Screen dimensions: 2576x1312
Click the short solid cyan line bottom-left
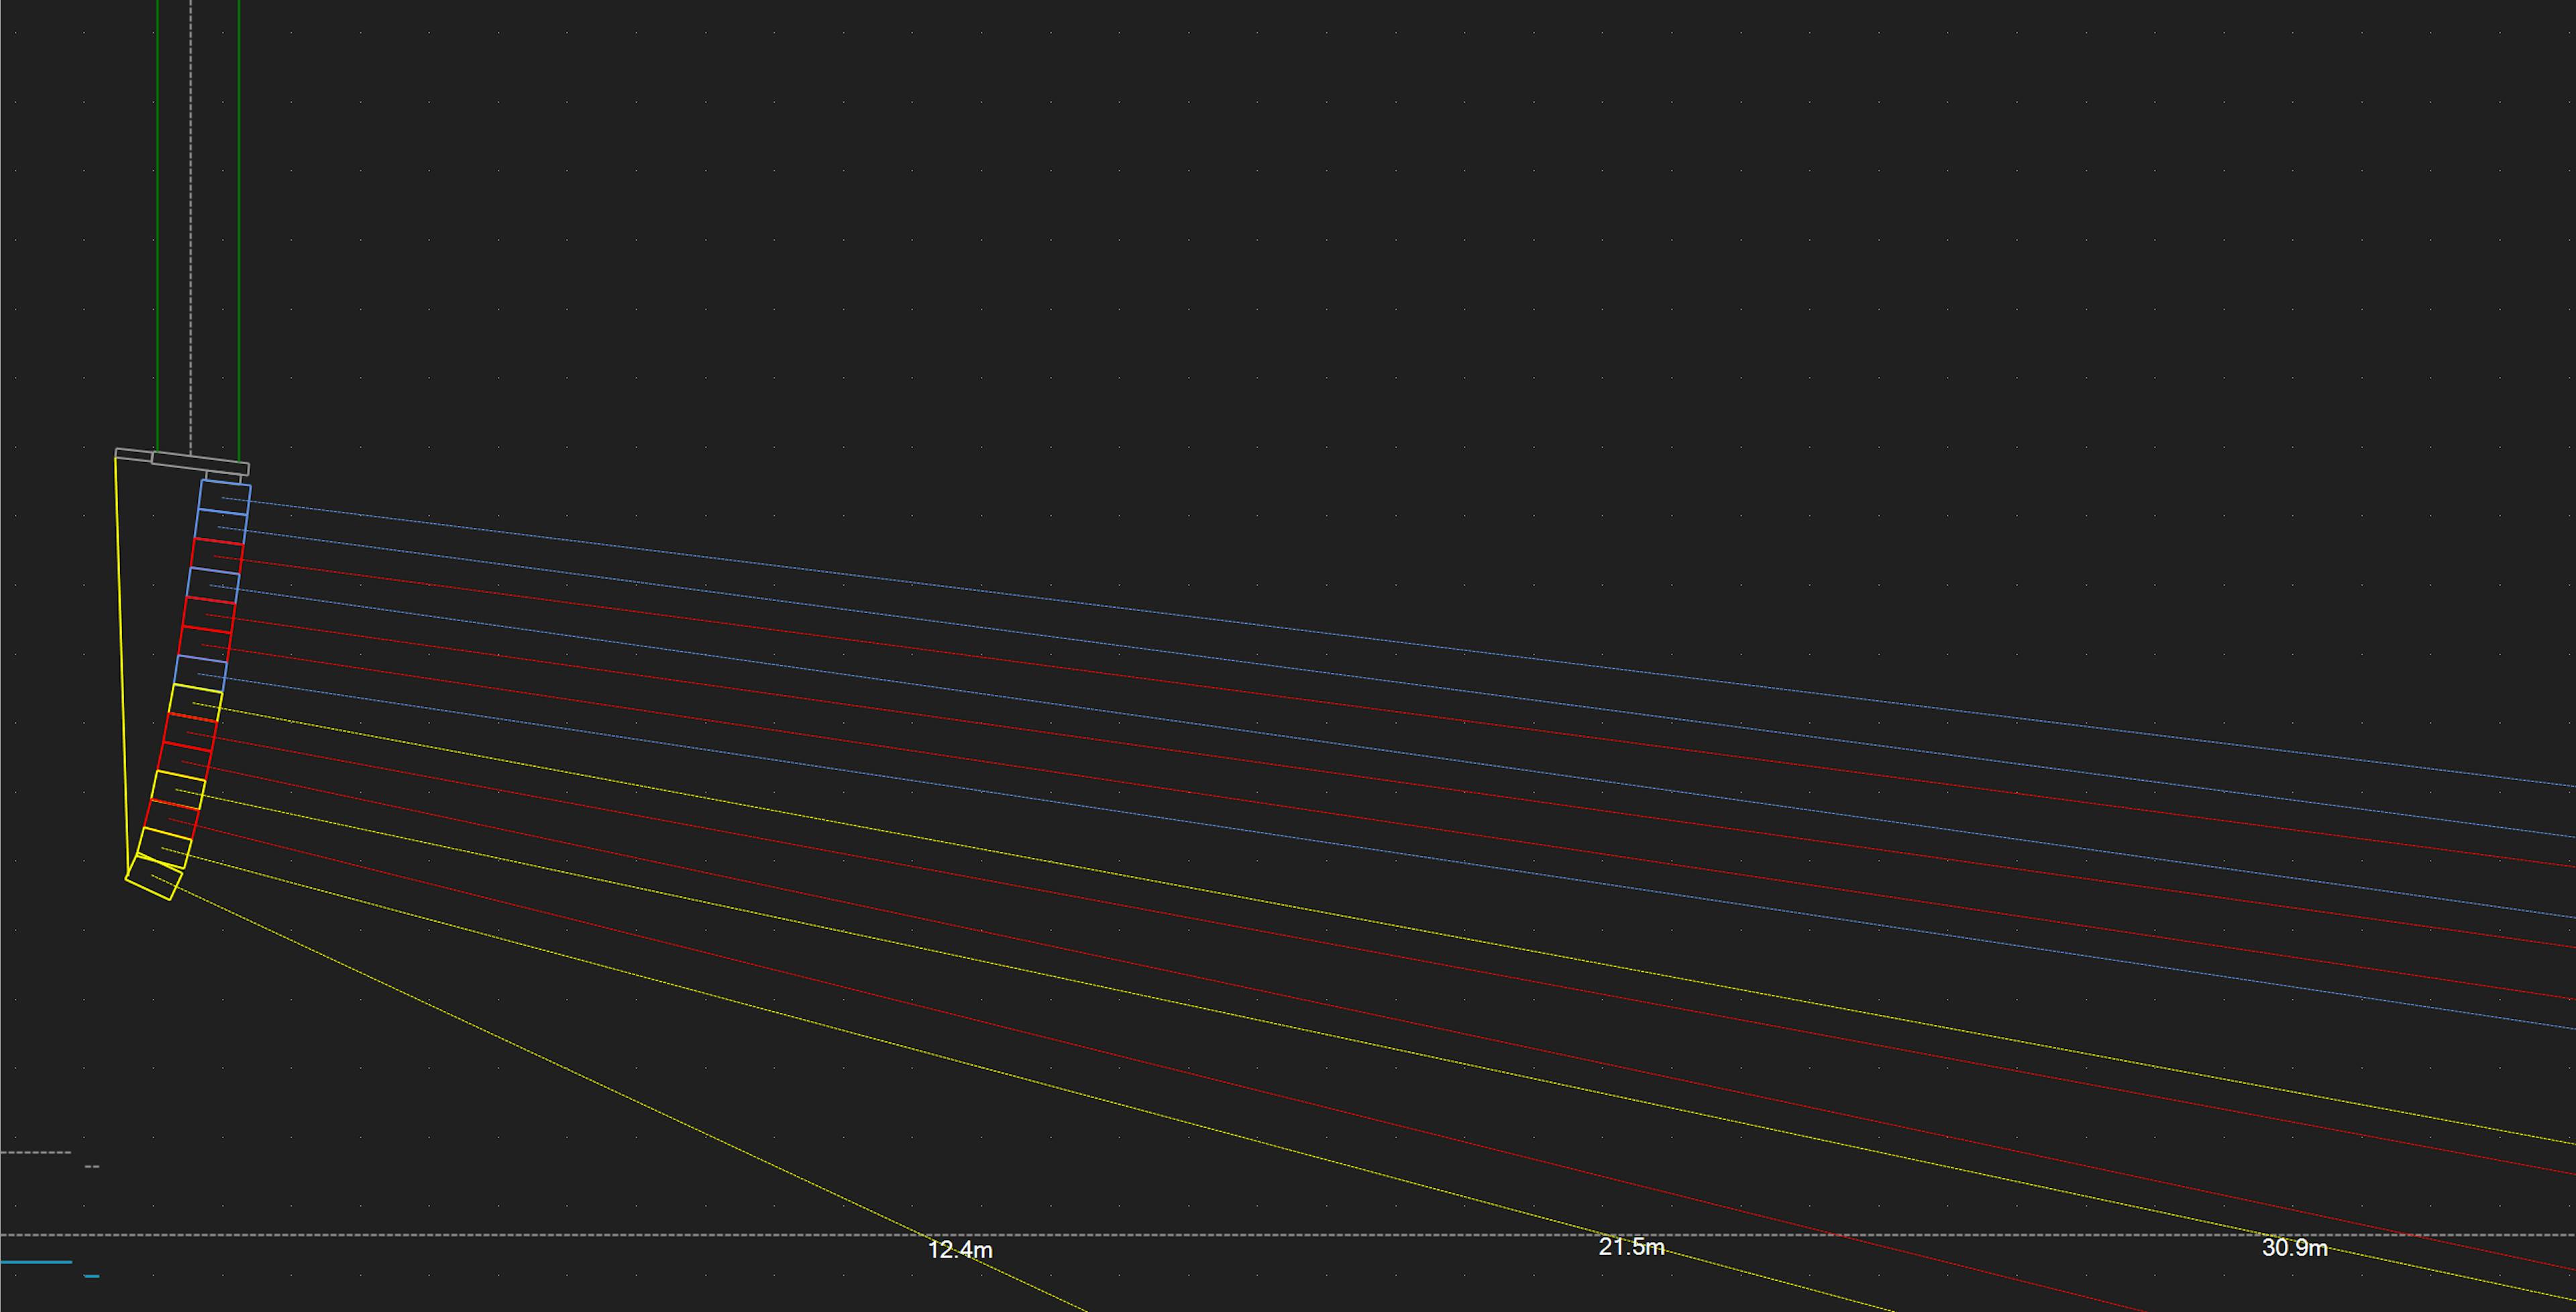tap(36, 1262)
